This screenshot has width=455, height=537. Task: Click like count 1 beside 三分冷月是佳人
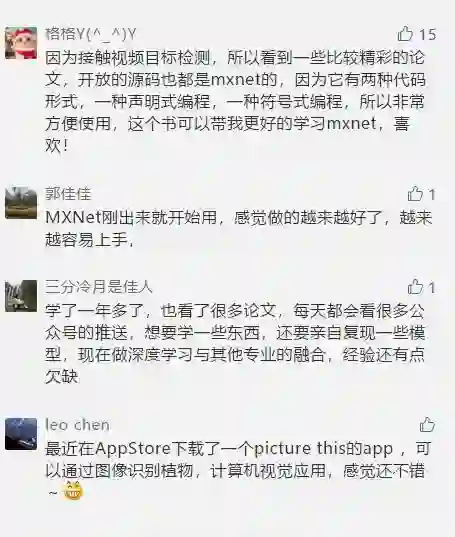(432, 287)
